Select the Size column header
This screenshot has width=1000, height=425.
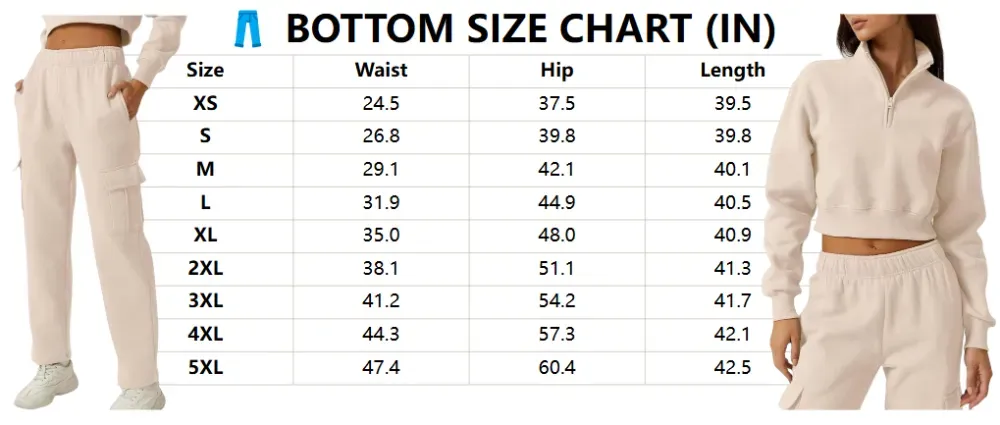[x=205, y=70]
